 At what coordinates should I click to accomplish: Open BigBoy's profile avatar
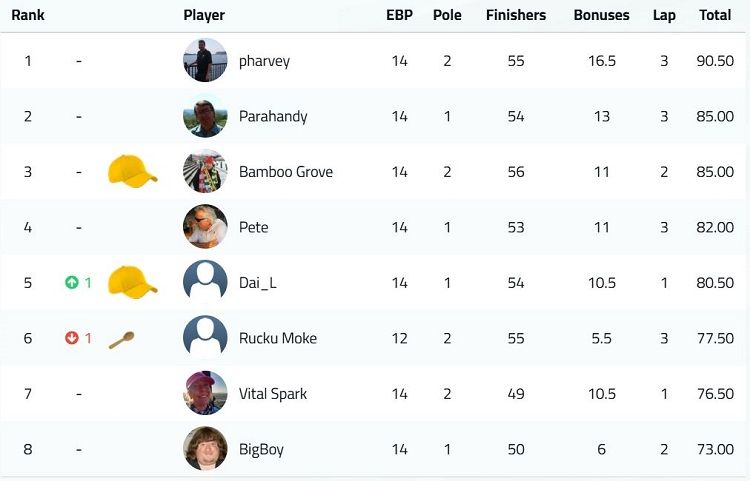click(x=205, y=448)
